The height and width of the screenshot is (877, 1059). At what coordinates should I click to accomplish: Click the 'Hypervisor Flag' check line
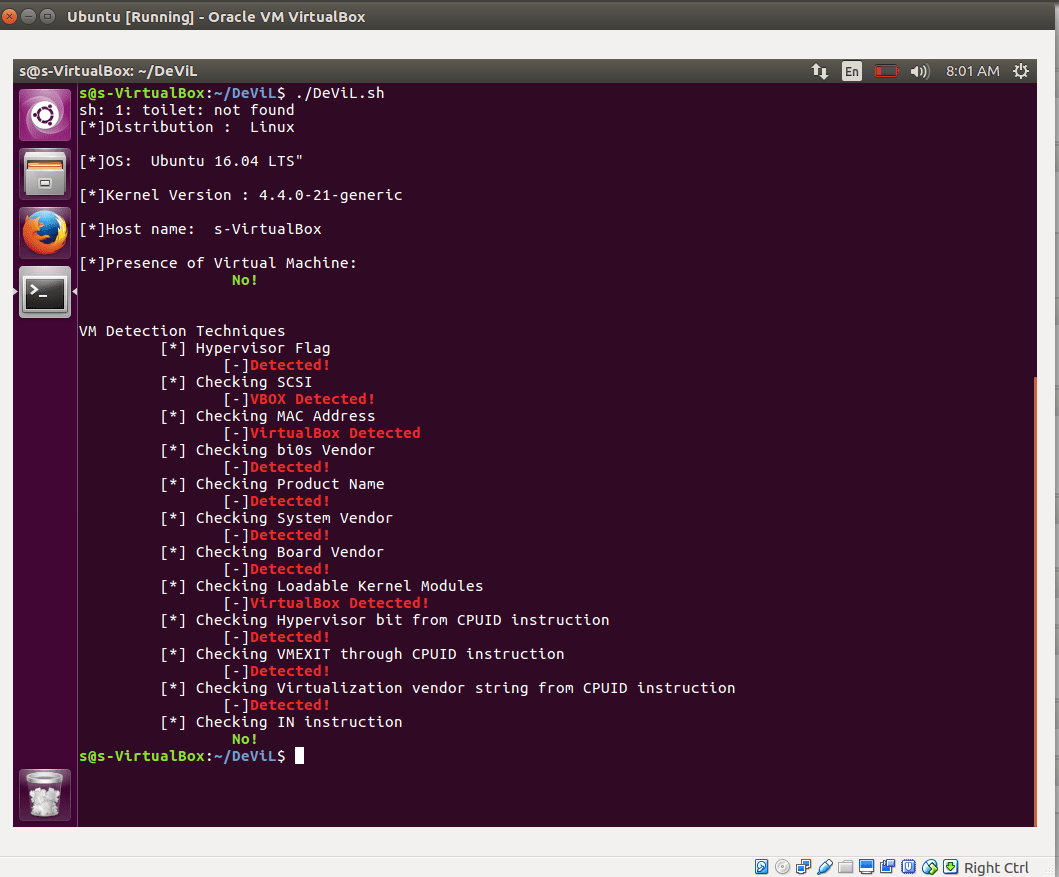pyautogui.click(x=245, y=348)
